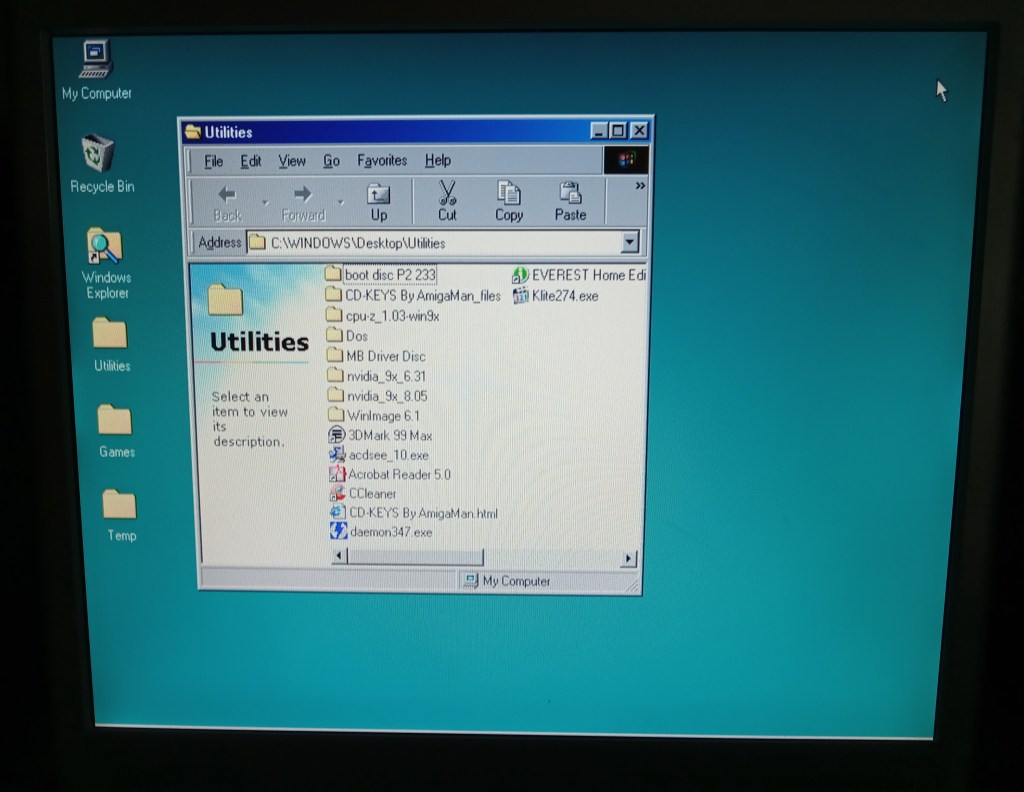Select the Recycle Bin icon
The width and height of the screenshot is (1024, 792).
pyautogui.click(x=98, y=156)
